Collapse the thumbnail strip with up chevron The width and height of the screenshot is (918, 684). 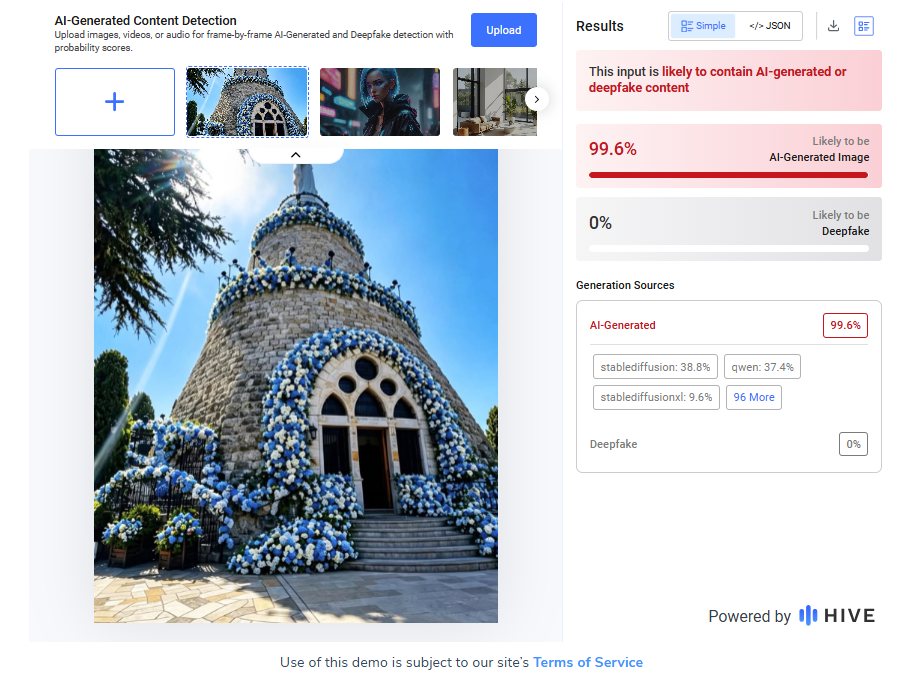tap(295, 155)
